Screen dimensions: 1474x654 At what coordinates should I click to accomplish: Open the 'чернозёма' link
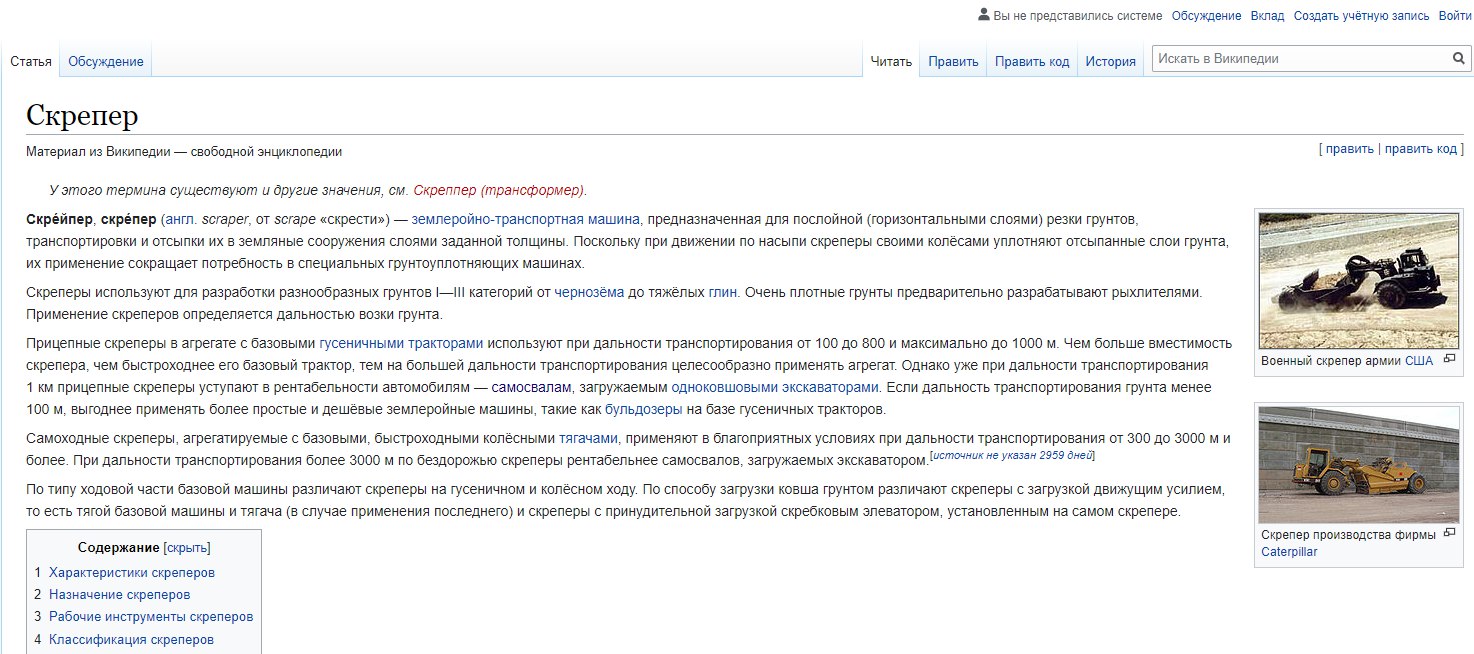[x=590, y=292]
